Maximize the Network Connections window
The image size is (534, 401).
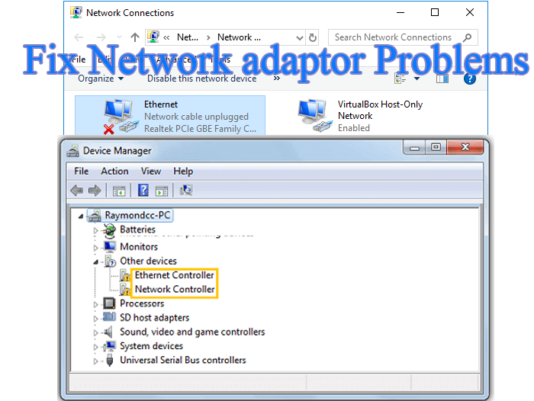coord(435,13)
